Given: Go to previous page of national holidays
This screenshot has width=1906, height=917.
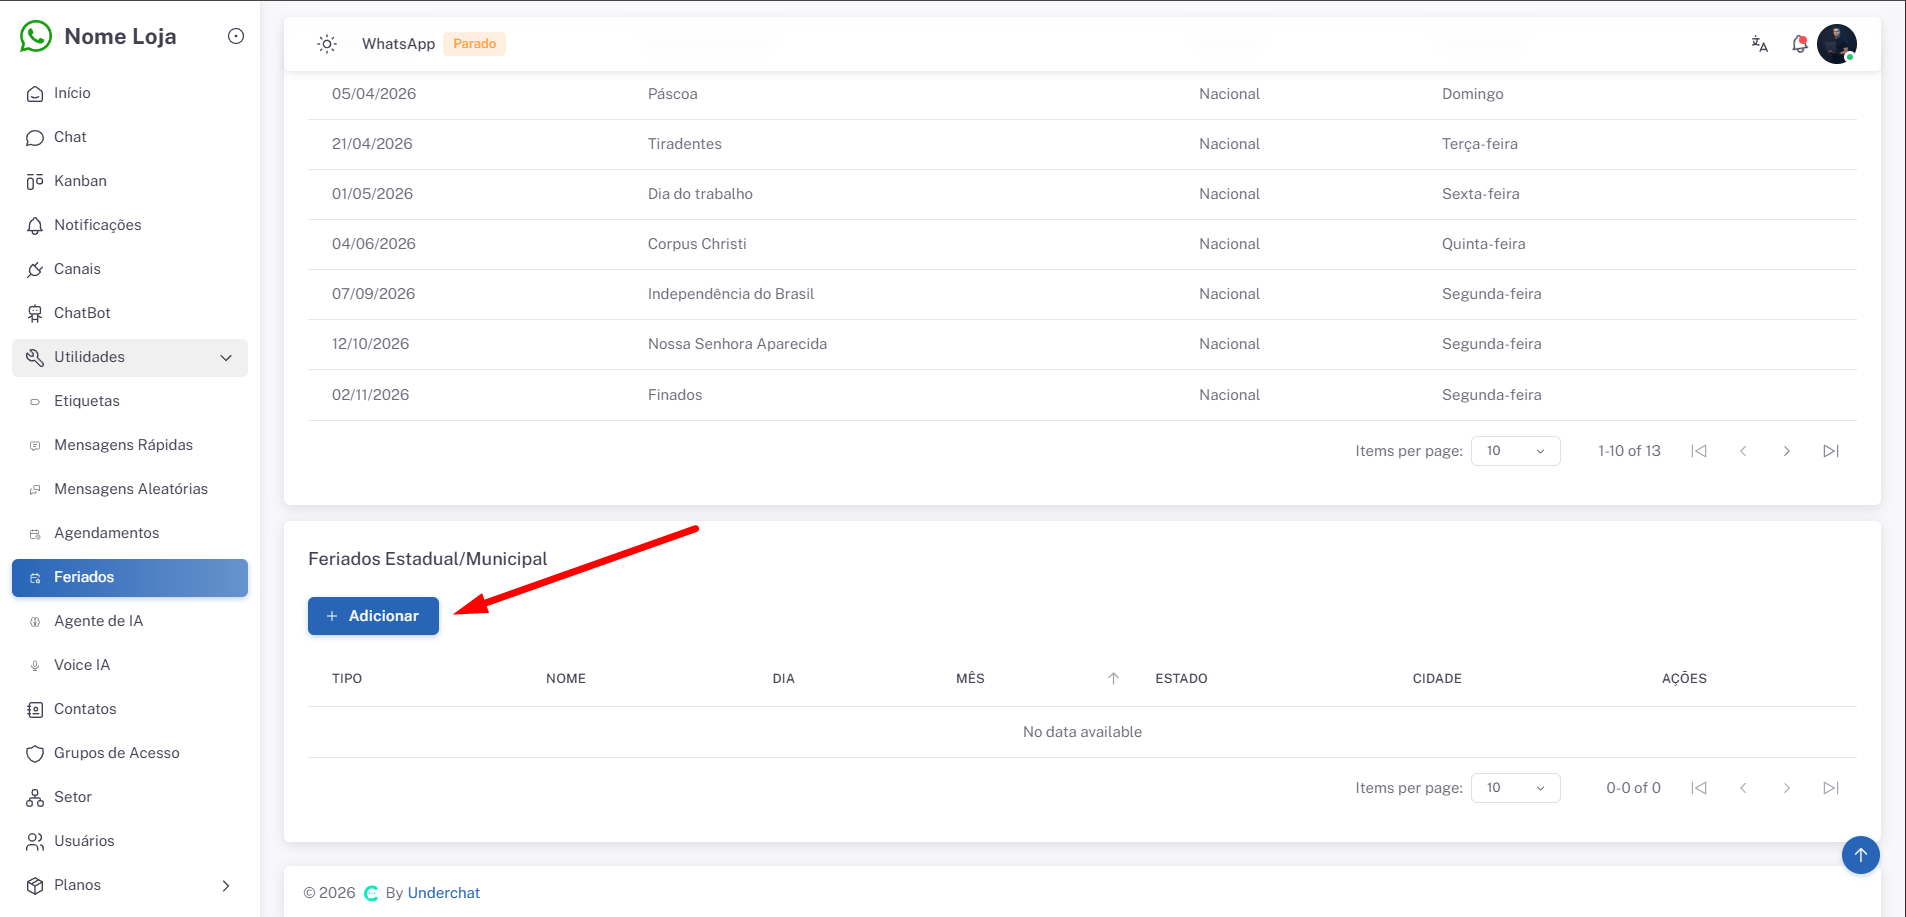Looking at the screenshot, I should (1743, 451).
